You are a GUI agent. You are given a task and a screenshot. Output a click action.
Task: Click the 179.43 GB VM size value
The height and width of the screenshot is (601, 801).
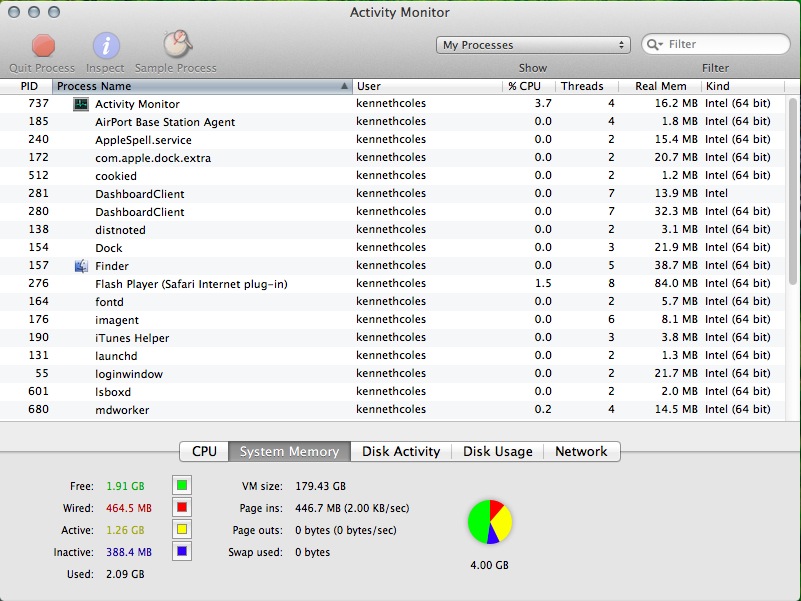point(320,486)
